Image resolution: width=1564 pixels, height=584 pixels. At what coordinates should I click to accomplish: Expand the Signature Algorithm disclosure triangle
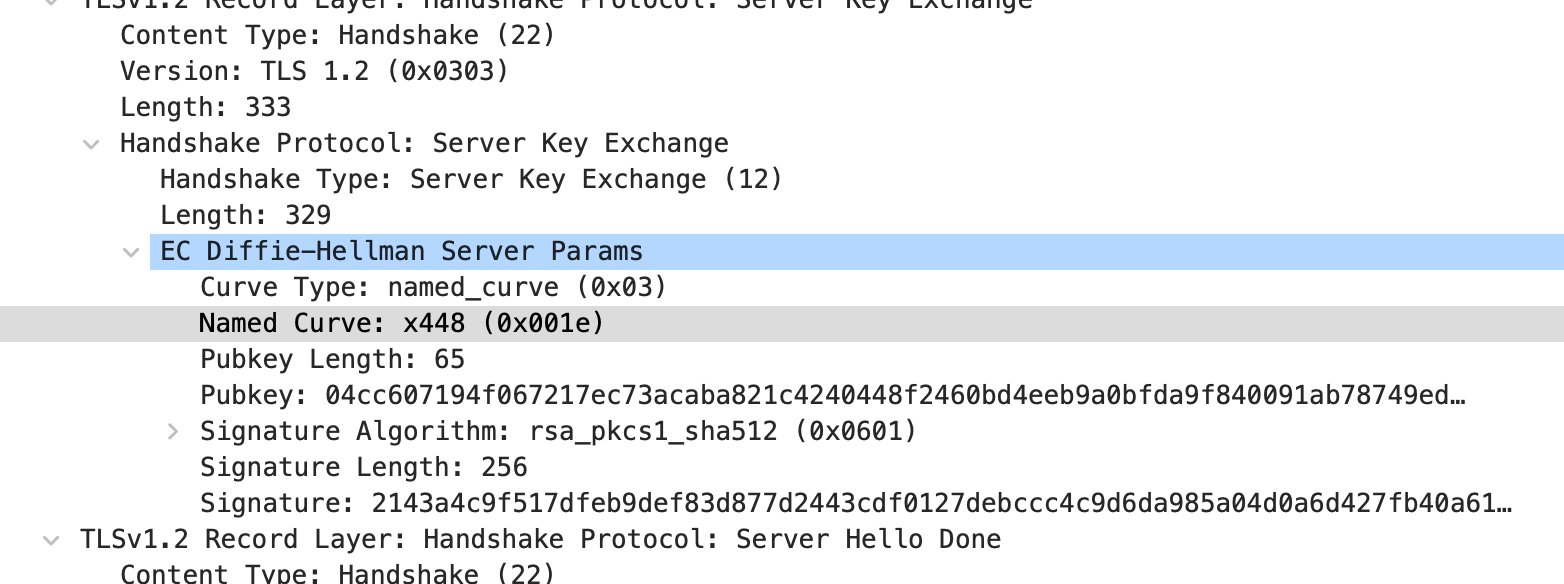point(172,431)
